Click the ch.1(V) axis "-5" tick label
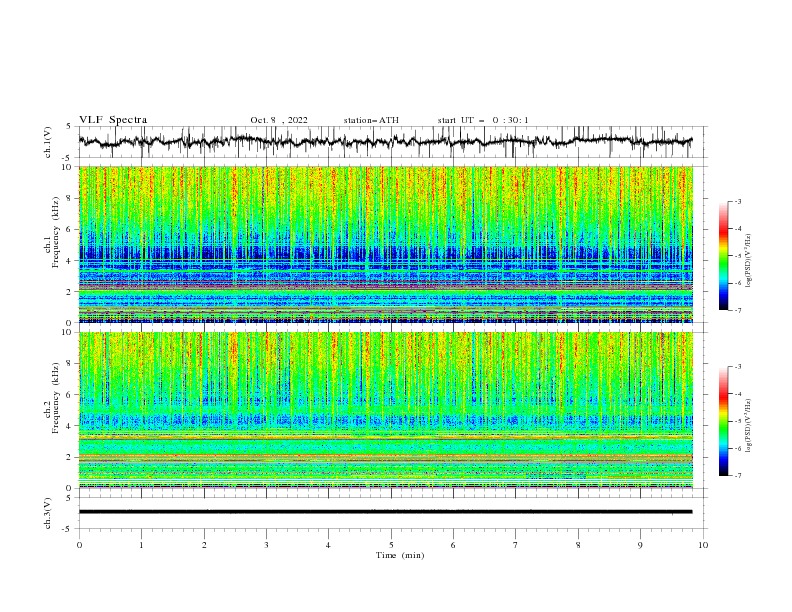The height and width of the screenshot is (612, 792). (x=68, y=158)
